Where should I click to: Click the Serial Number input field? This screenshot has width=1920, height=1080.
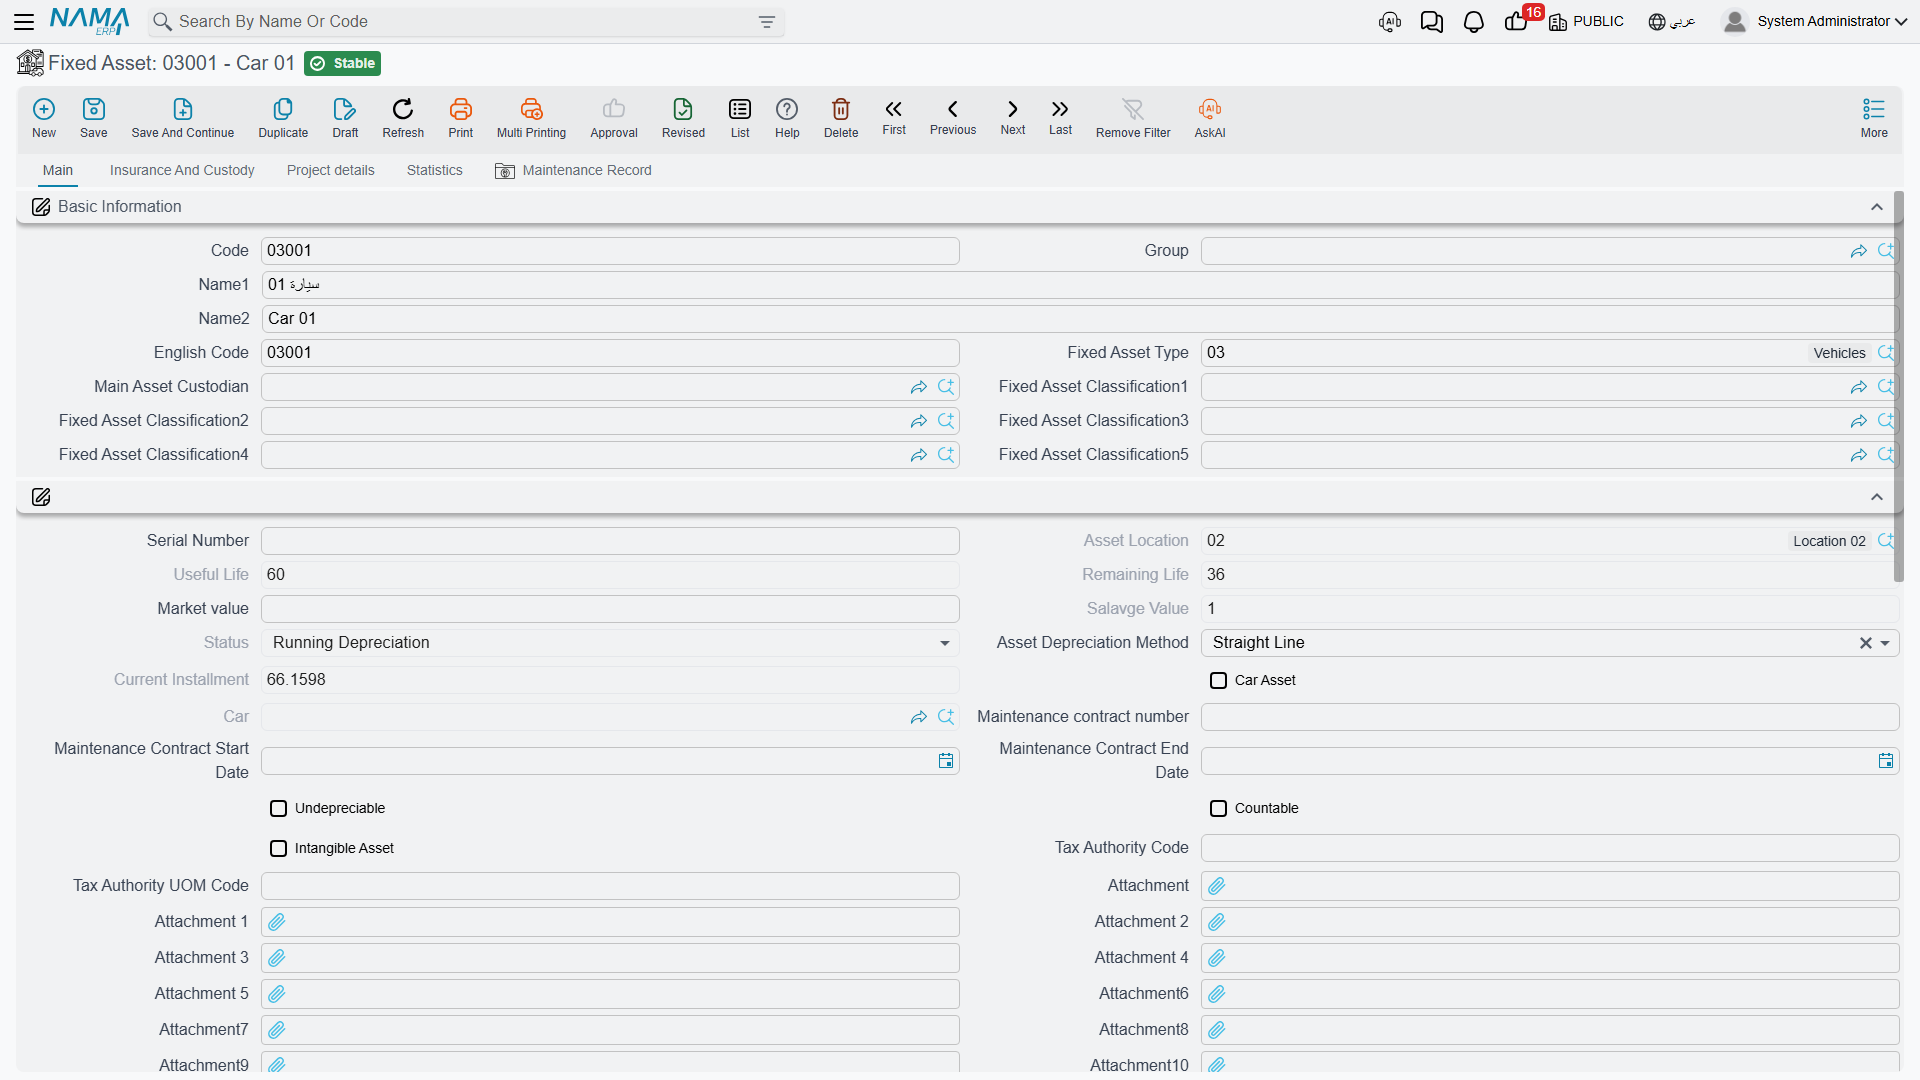tap(610, 541)
